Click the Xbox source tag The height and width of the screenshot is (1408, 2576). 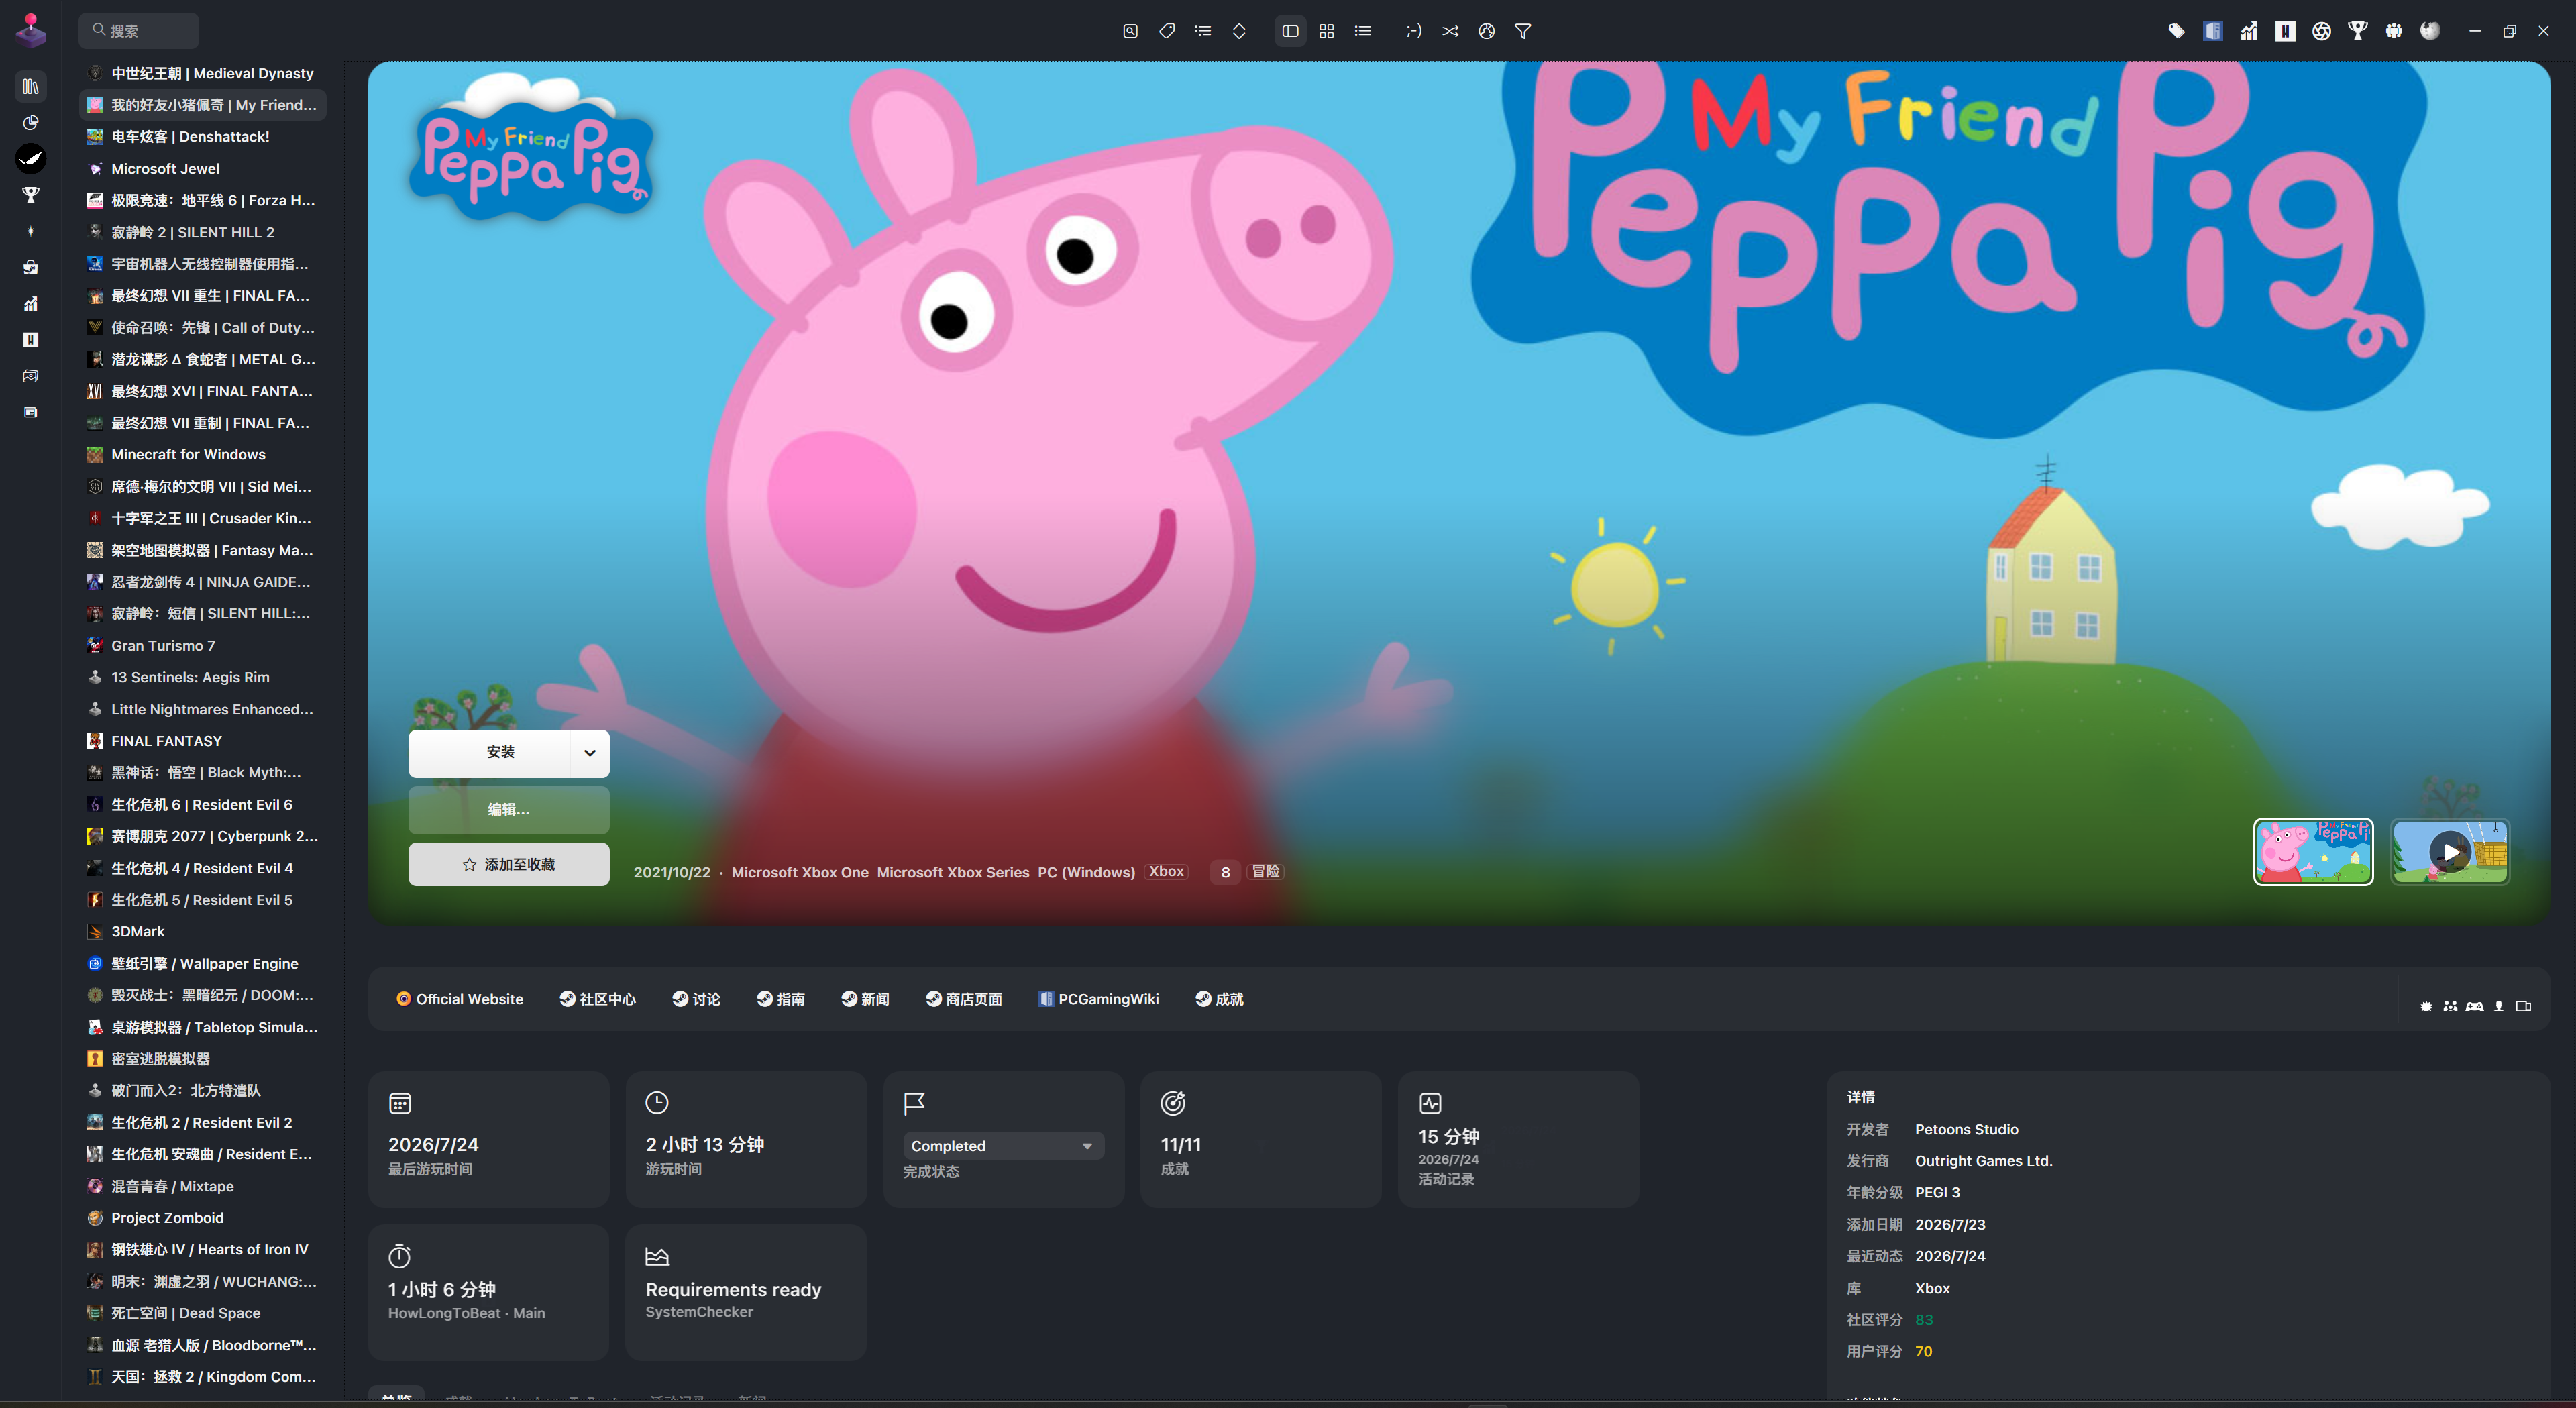pos(1166,872)
